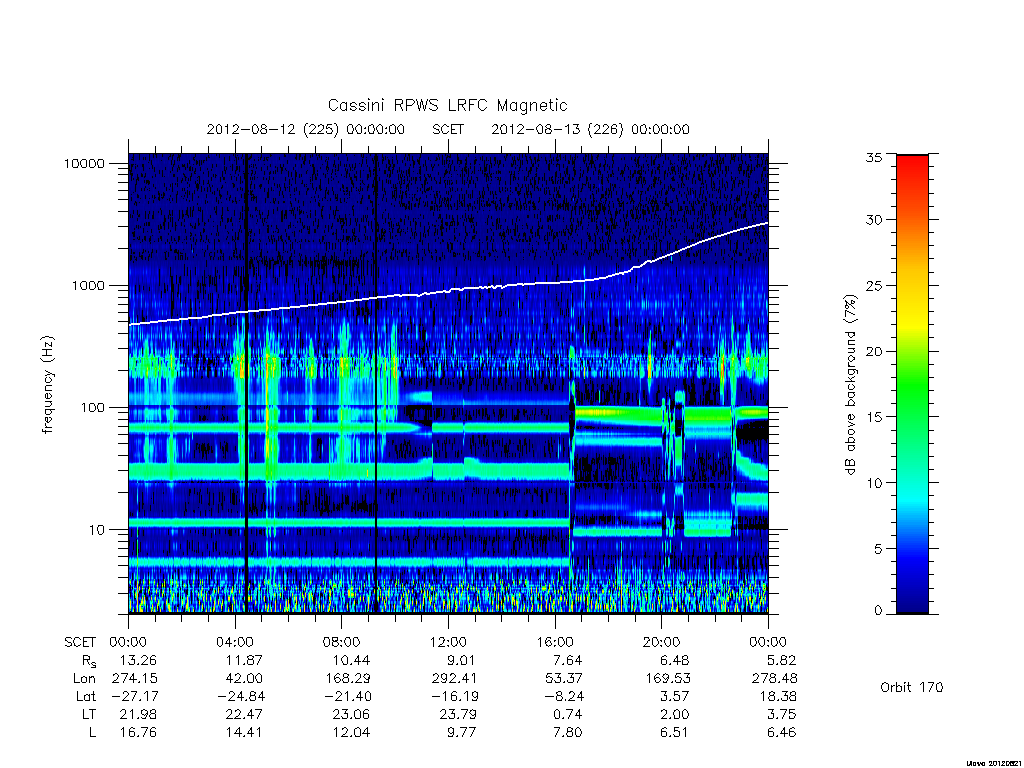The image size is (1024, 768).
Task: Click the 1000 frequency tick label
Action: click(x=88, y=285)
